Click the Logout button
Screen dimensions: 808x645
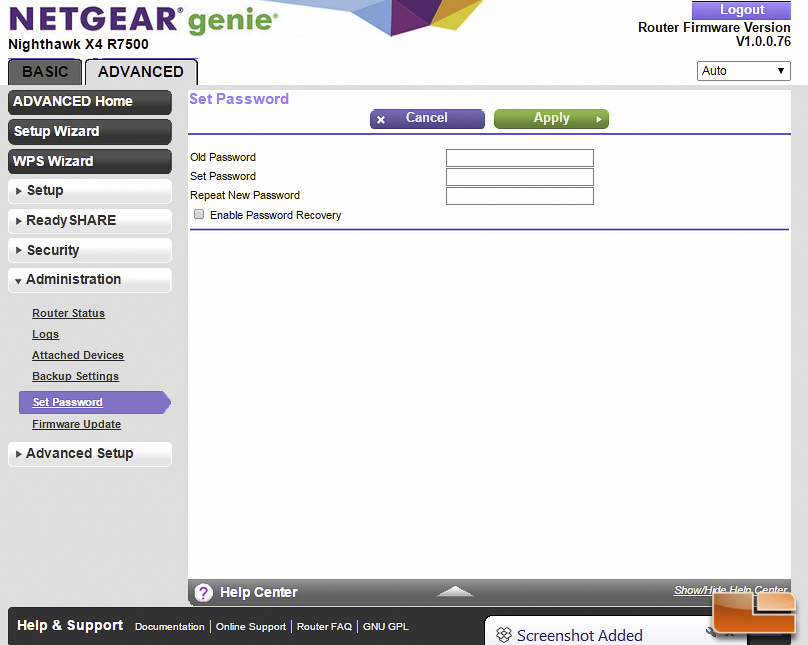tap(741, 10)
